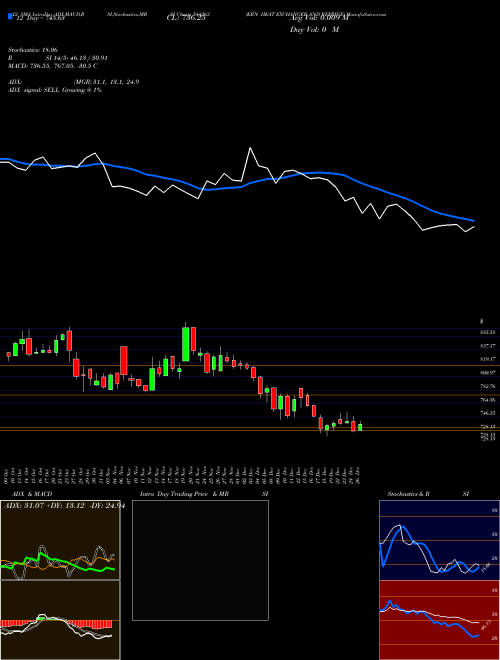This screenshot has width=500, height=660.
Task: Click the ADX signal SELL text
Action: point(55,90)
